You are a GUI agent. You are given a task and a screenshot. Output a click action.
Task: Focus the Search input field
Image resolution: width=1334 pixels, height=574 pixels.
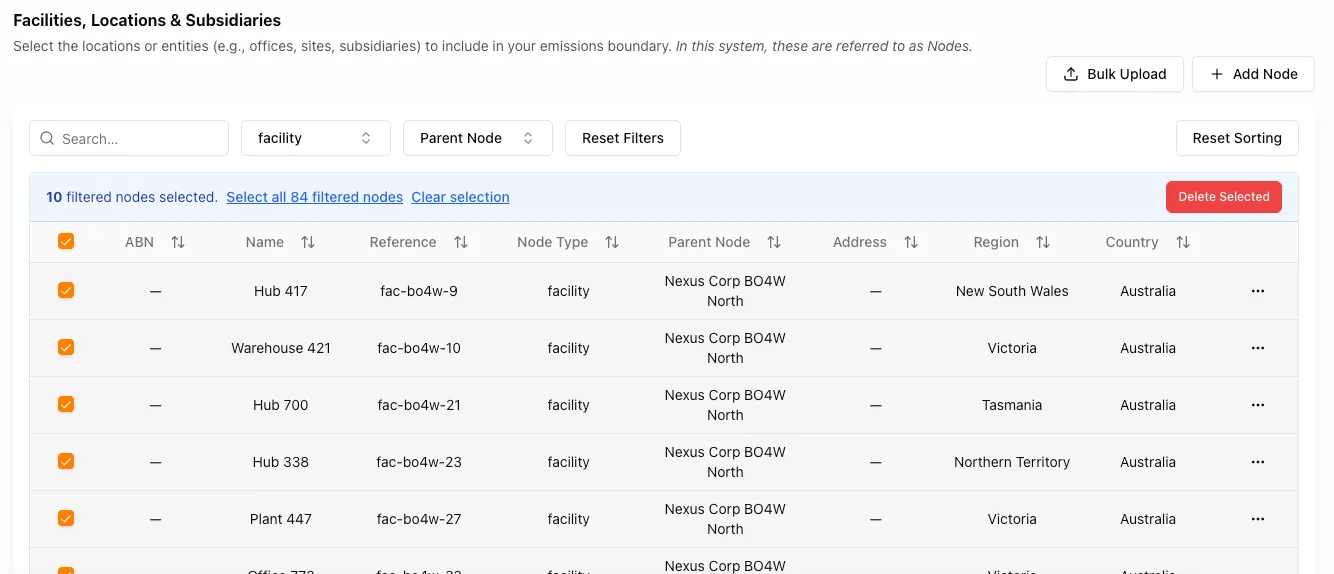129,138
